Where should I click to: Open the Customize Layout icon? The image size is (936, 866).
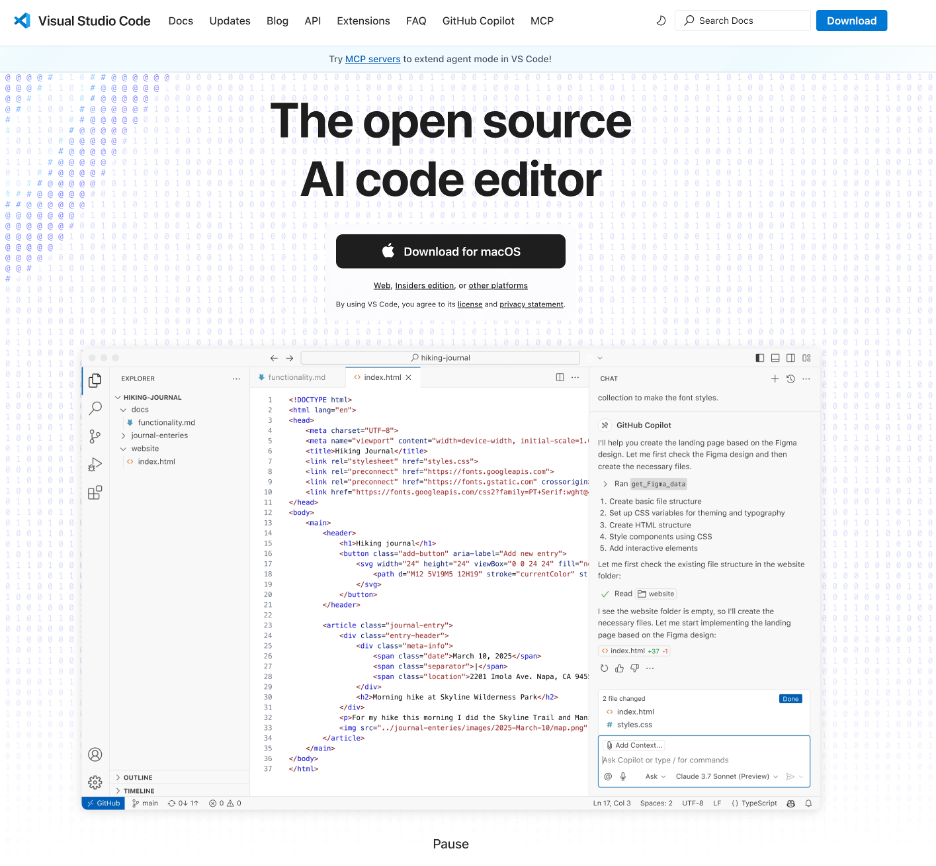coord(806,358)
